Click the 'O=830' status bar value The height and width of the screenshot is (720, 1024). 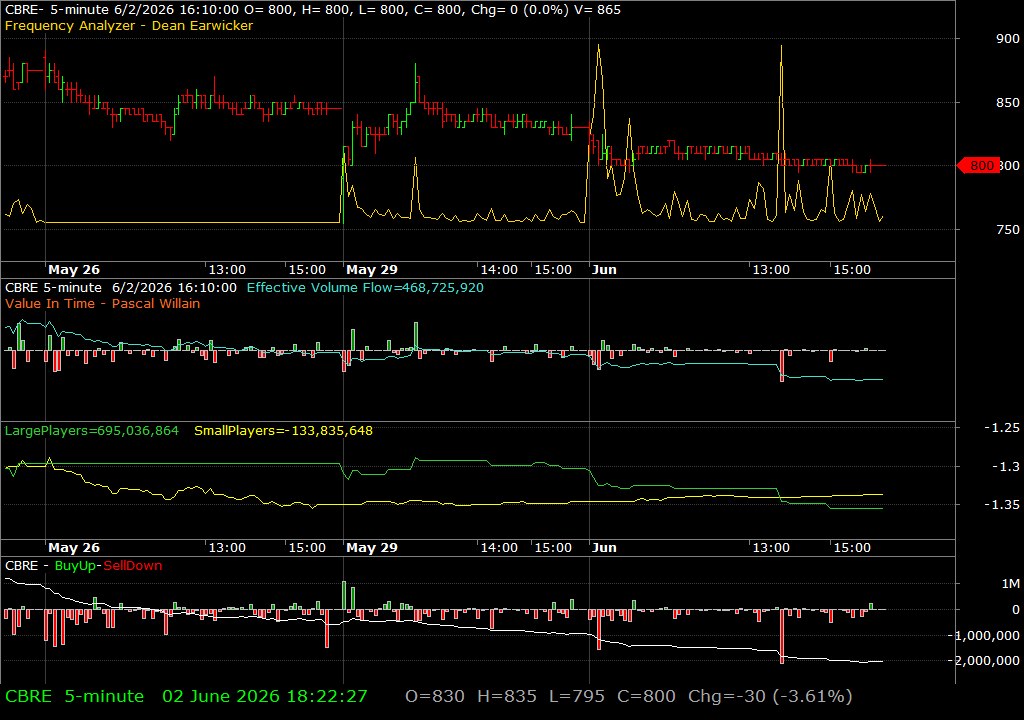[435, 696]
